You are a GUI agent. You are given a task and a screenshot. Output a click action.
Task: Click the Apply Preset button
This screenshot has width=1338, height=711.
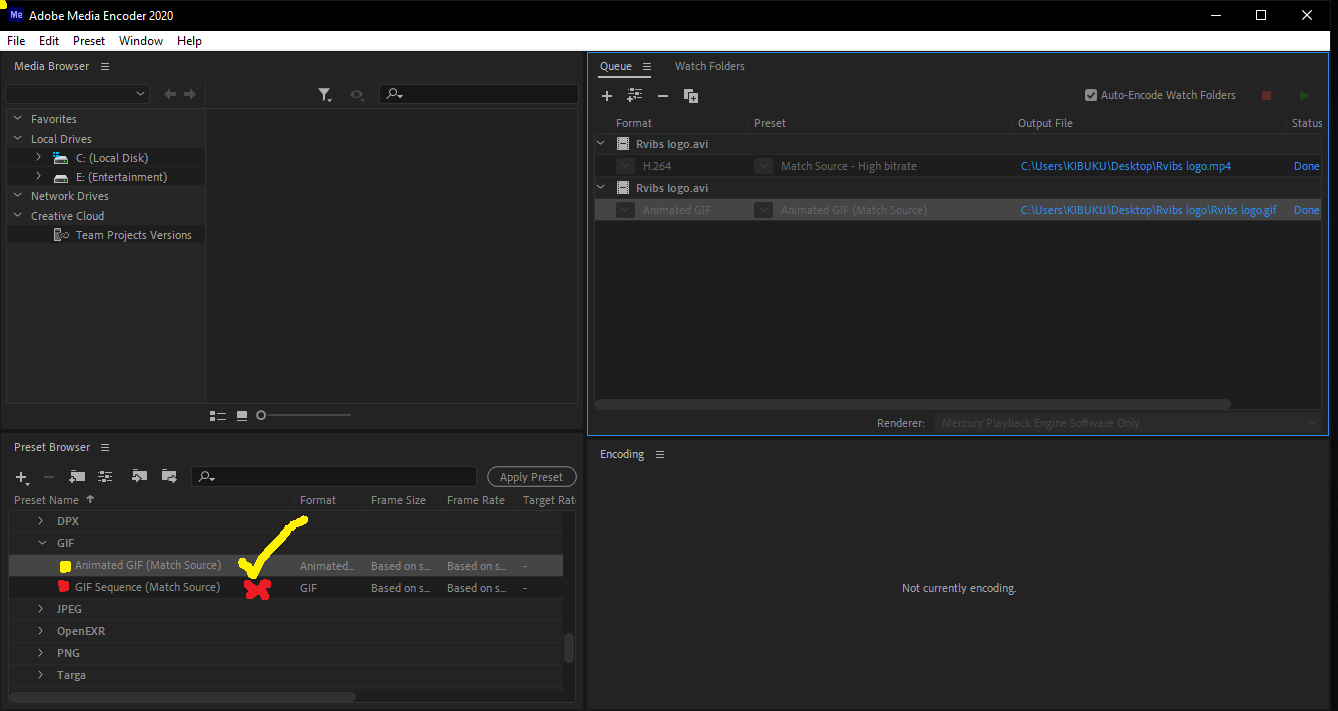532,477
